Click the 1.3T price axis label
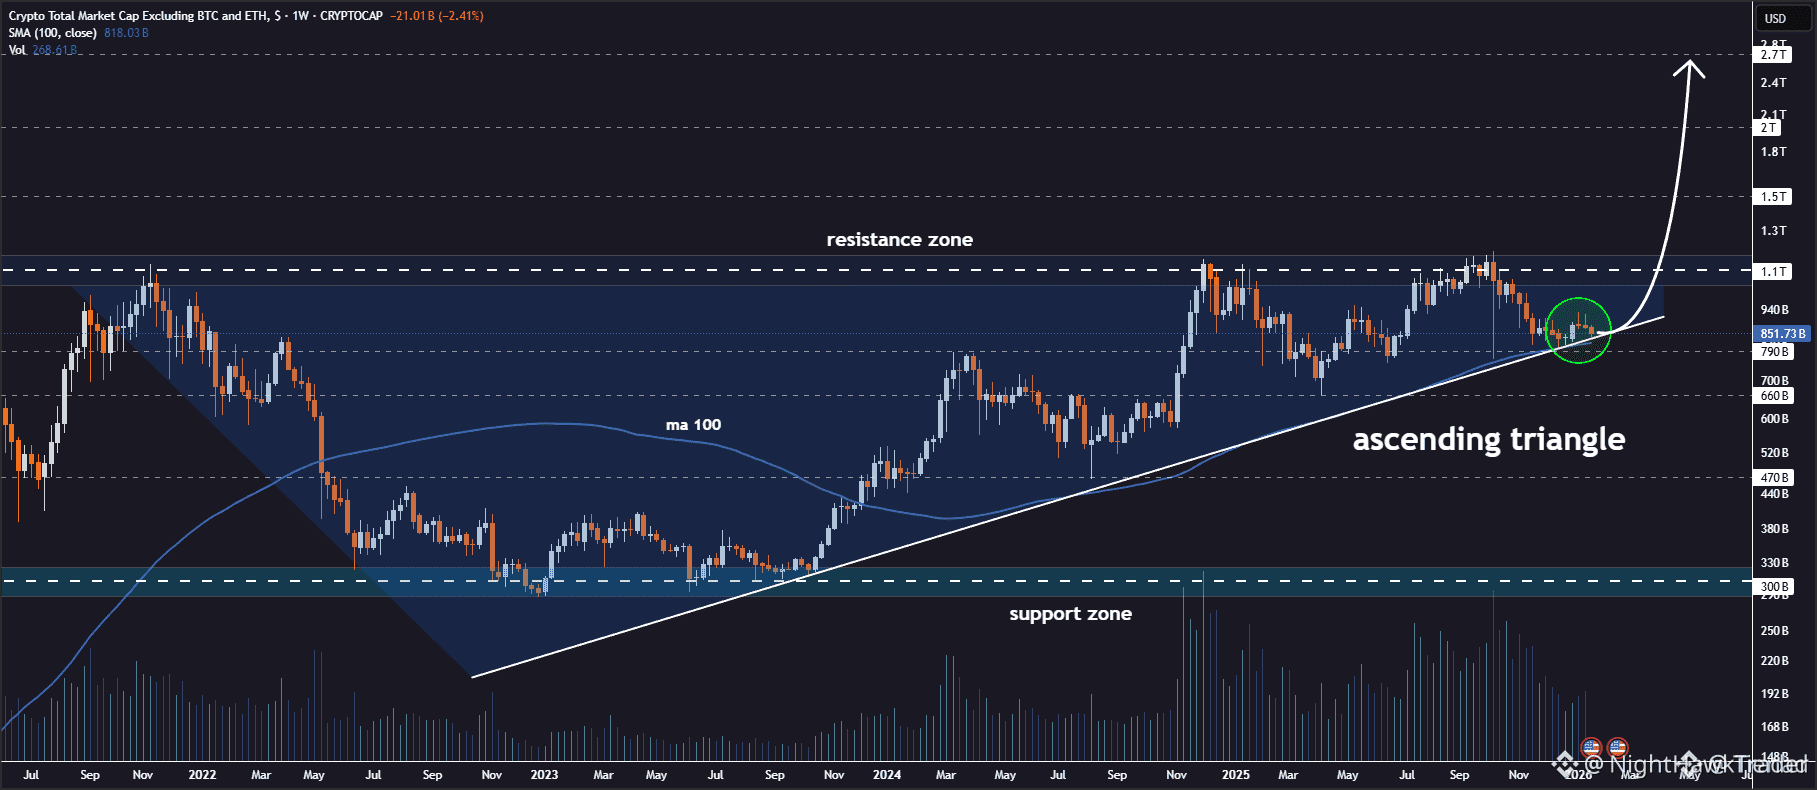 coord(1773,231)
